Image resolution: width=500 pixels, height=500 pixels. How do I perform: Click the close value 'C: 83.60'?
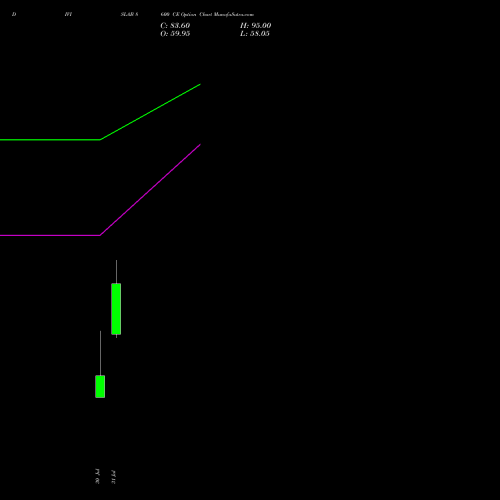pyautogui.click(x=175, y=26)
